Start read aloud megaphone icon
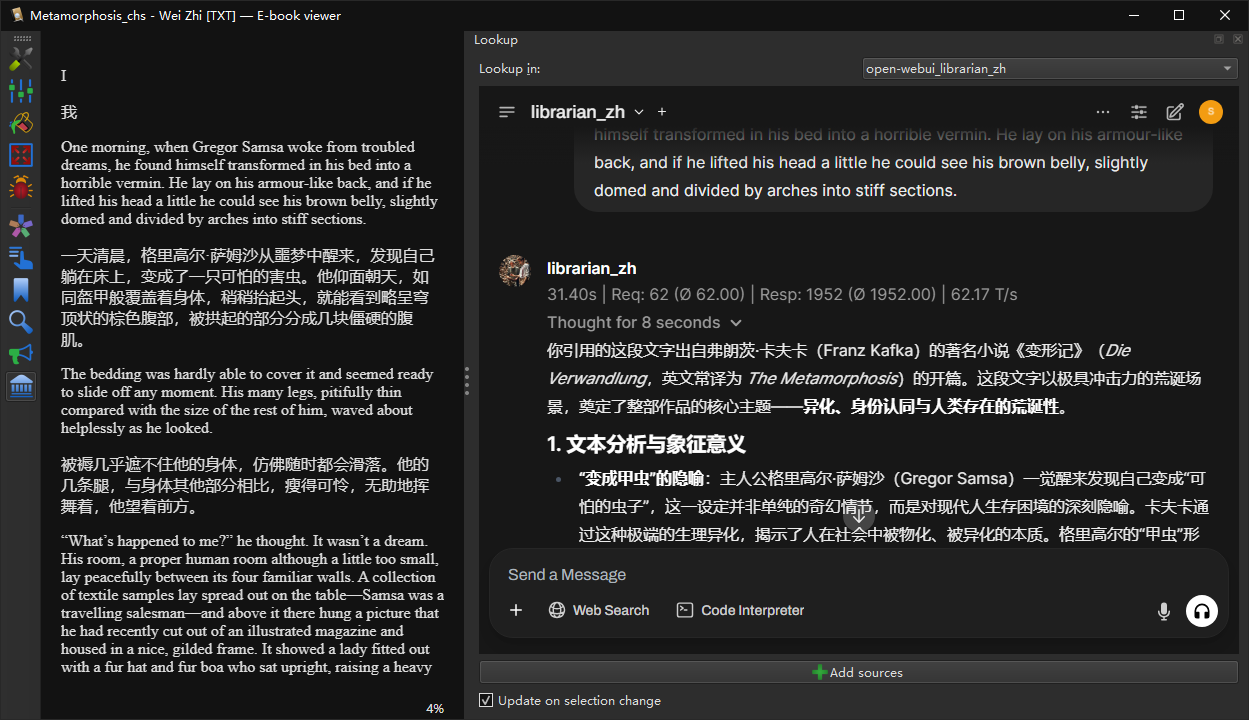 coord(21,354)
